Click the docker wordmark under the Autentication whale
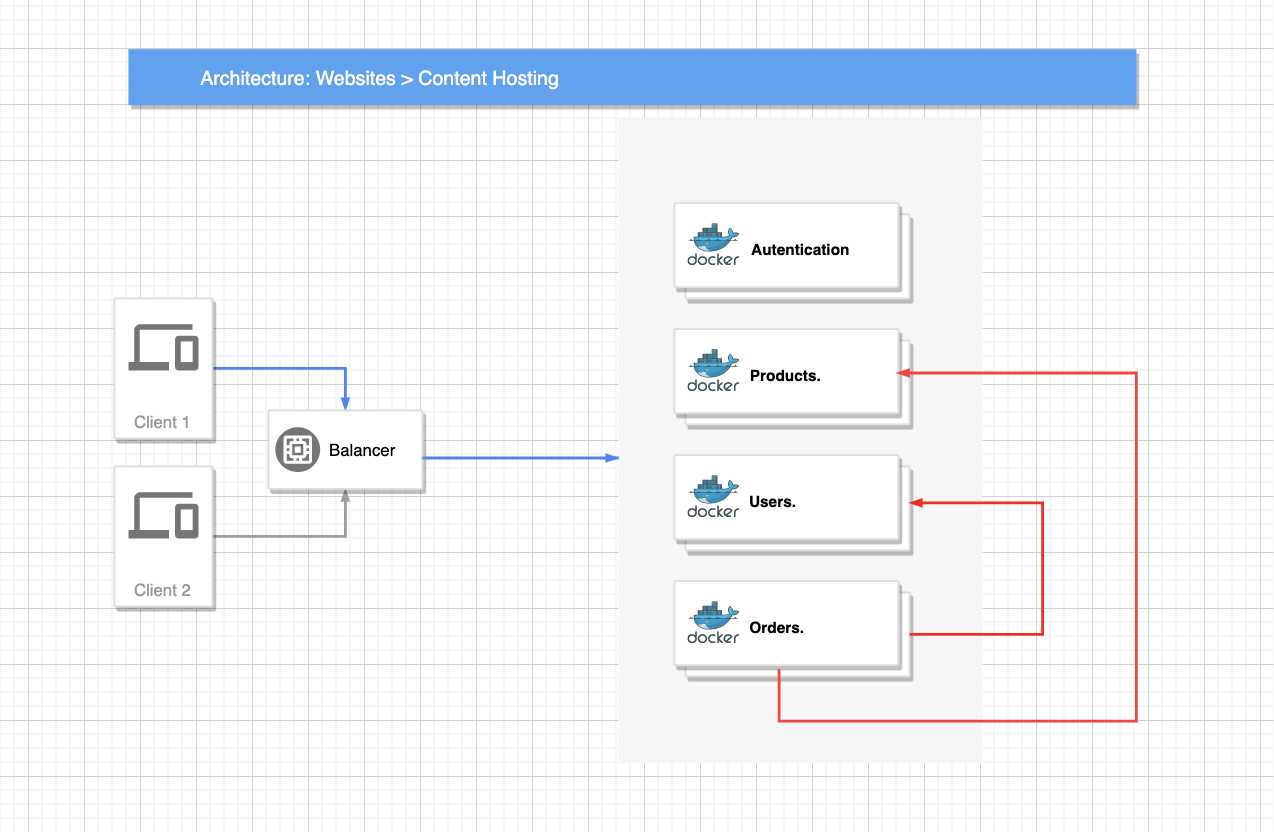1274x832 pixels. click(x=711, y=260)
